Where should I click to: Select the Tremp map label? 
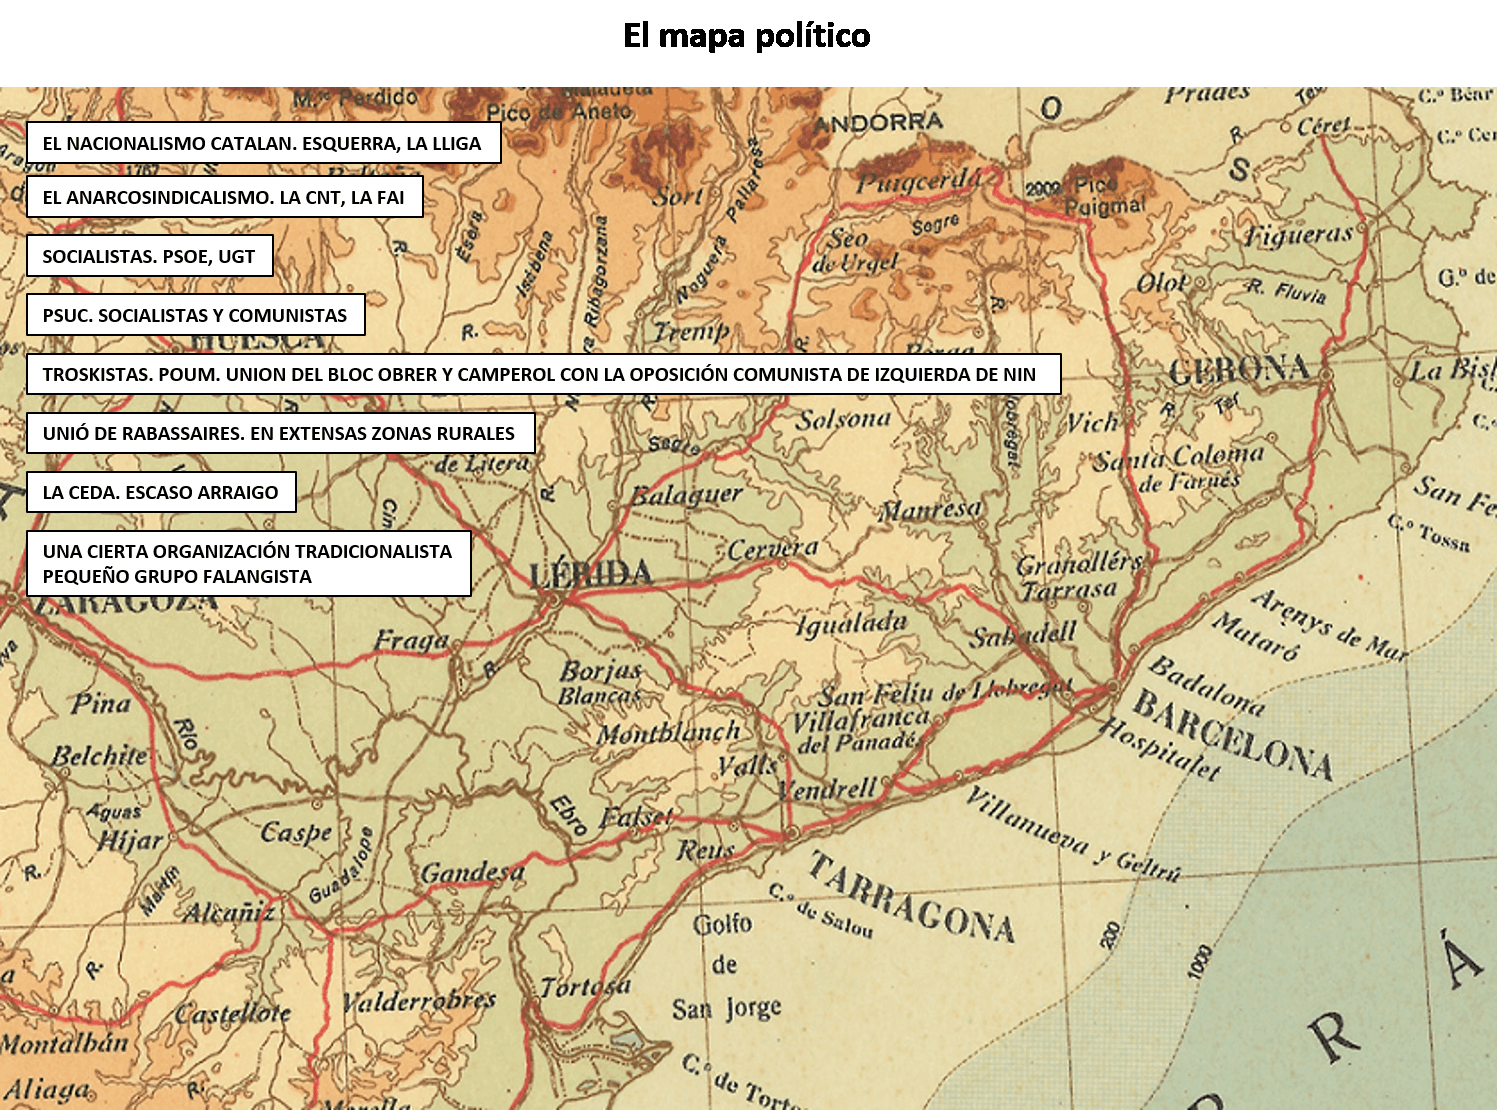coord(691,331)
